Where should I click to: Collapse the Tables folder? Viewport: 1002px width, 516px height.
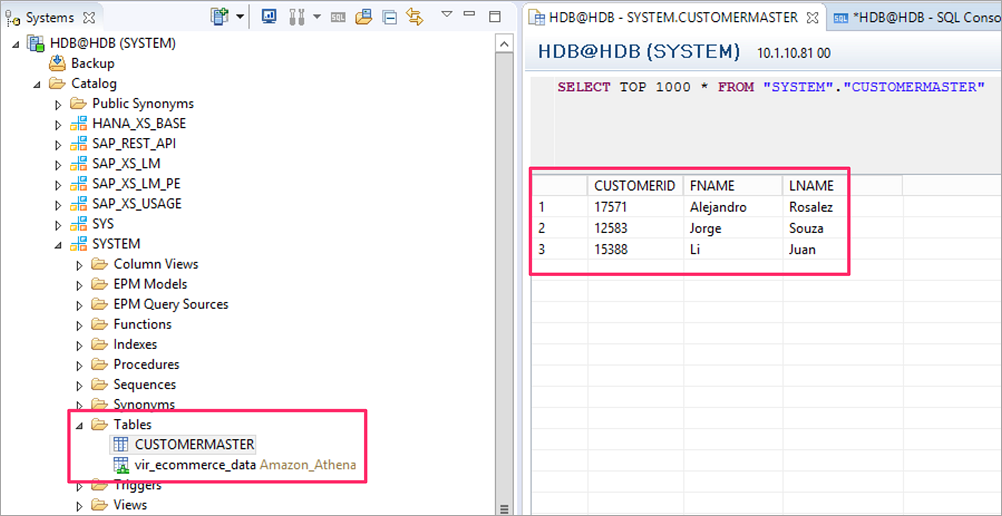[x=80, y=425]
